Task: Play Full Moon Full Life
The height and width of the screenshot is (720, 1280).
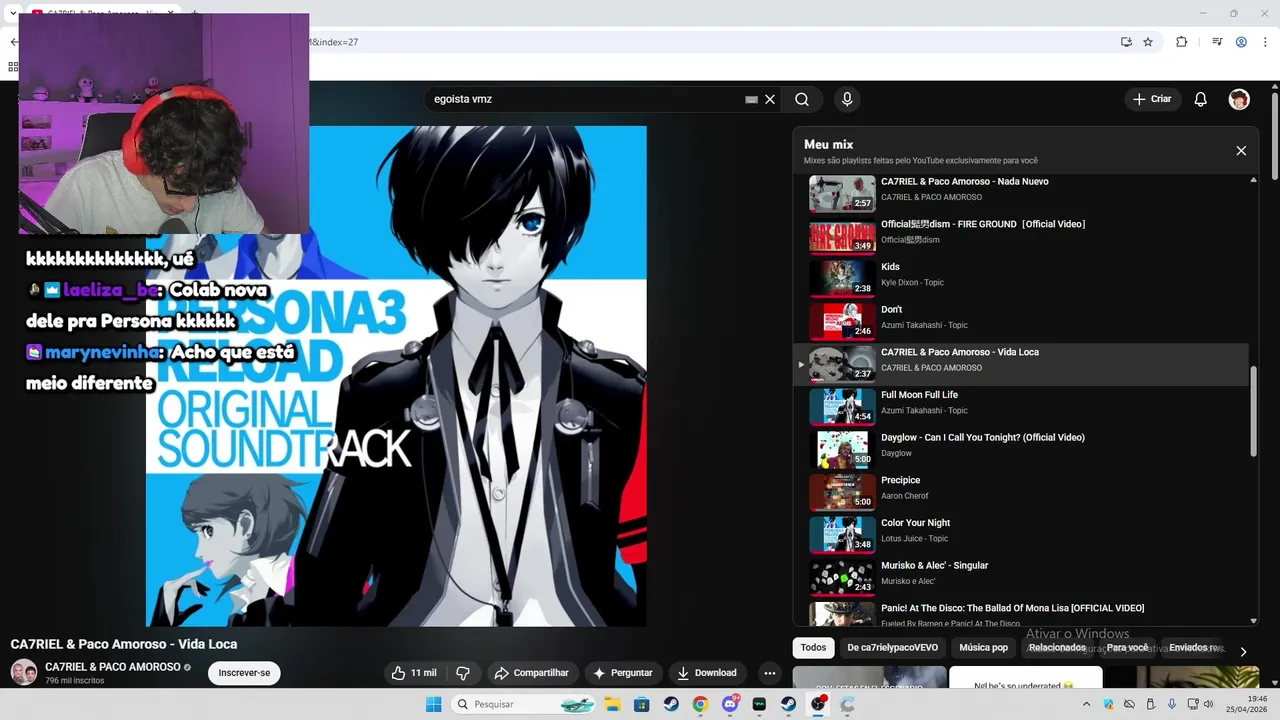Action: (1022, 407)
